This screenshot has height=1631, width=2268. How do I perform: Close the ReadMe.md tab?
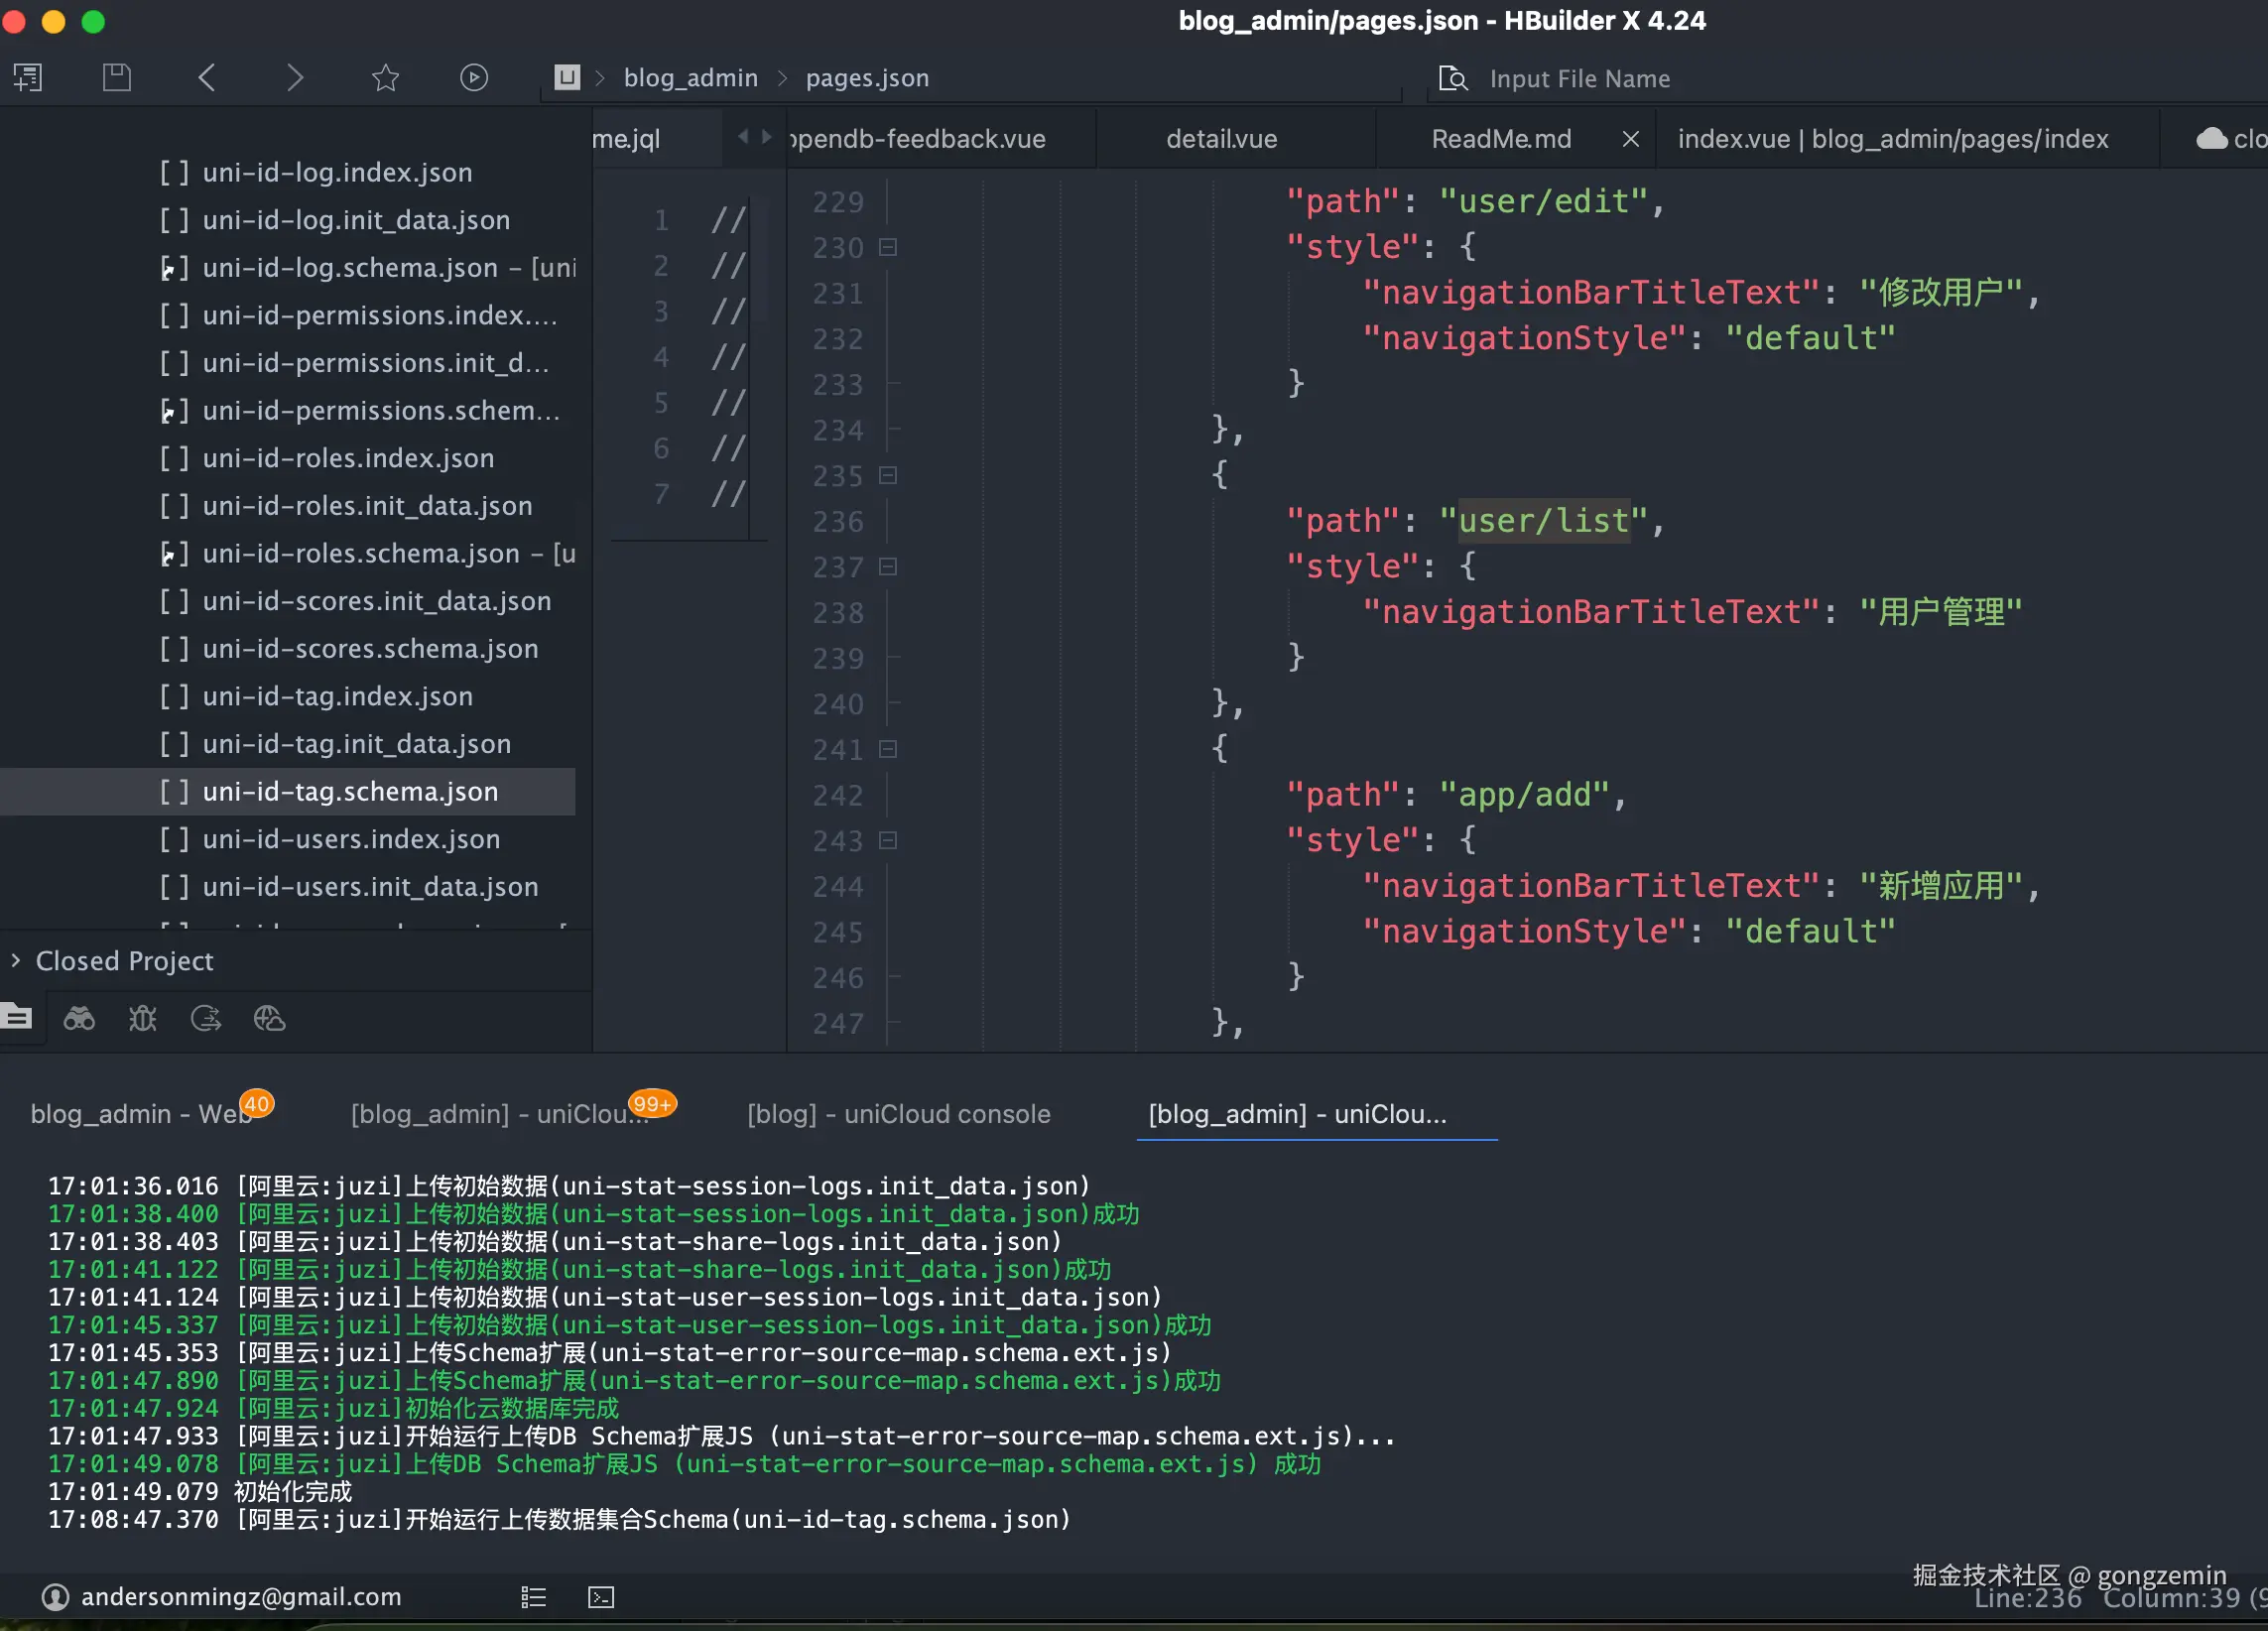tap(1630, 139)
